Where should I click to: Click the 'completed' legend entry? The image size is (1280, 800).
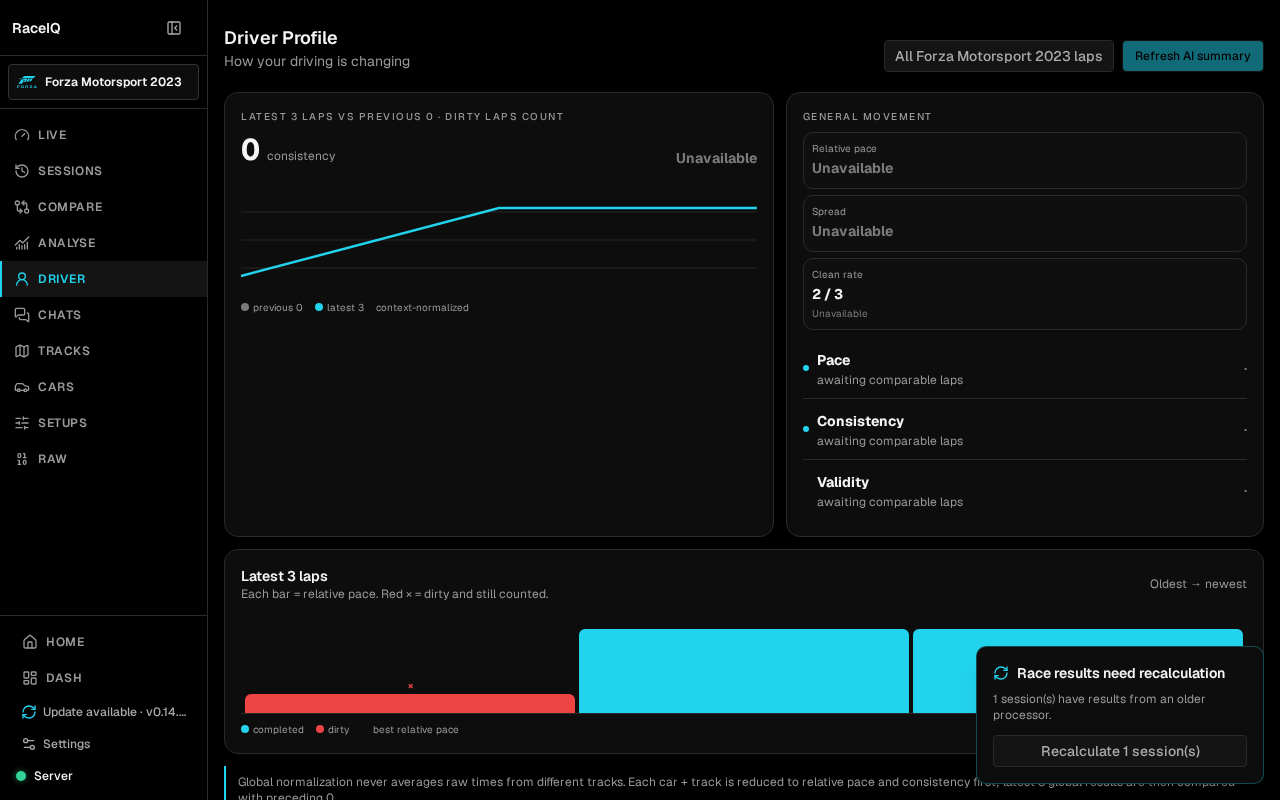[272, 730]
